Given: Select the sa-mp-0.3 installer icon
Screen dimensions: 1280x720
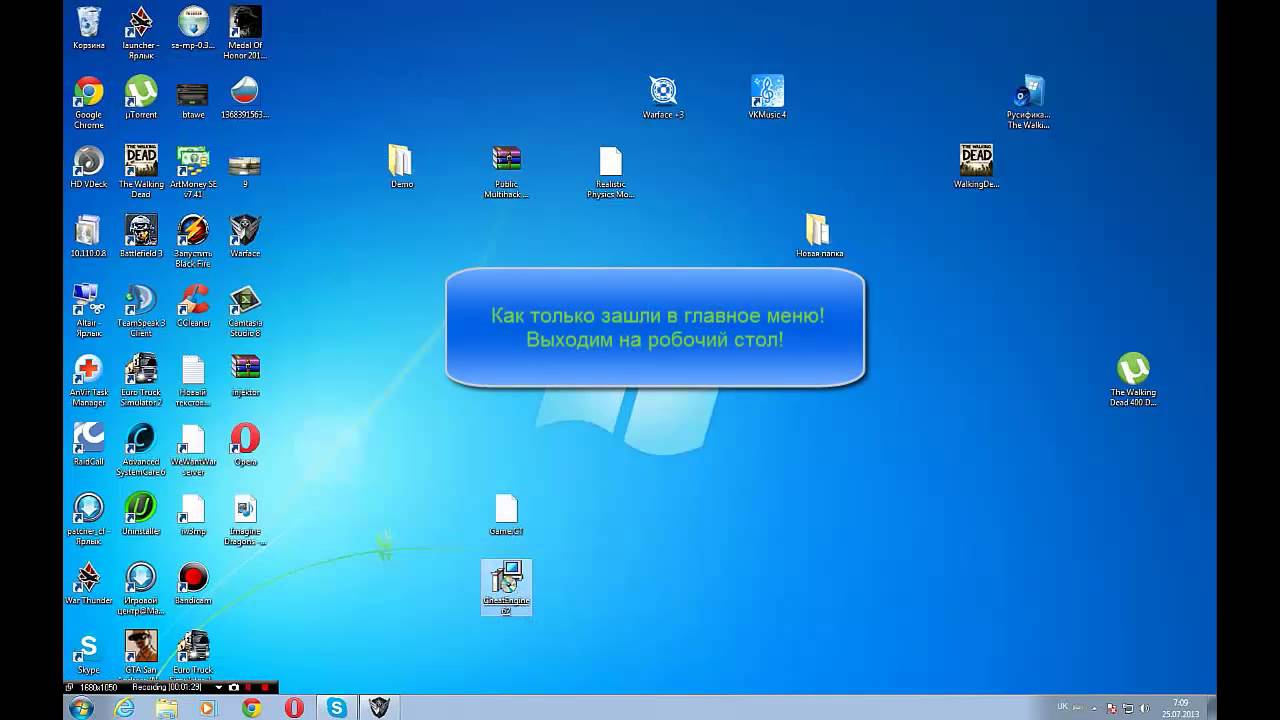Looking at the screenshot, I should [x=193, y=28].
